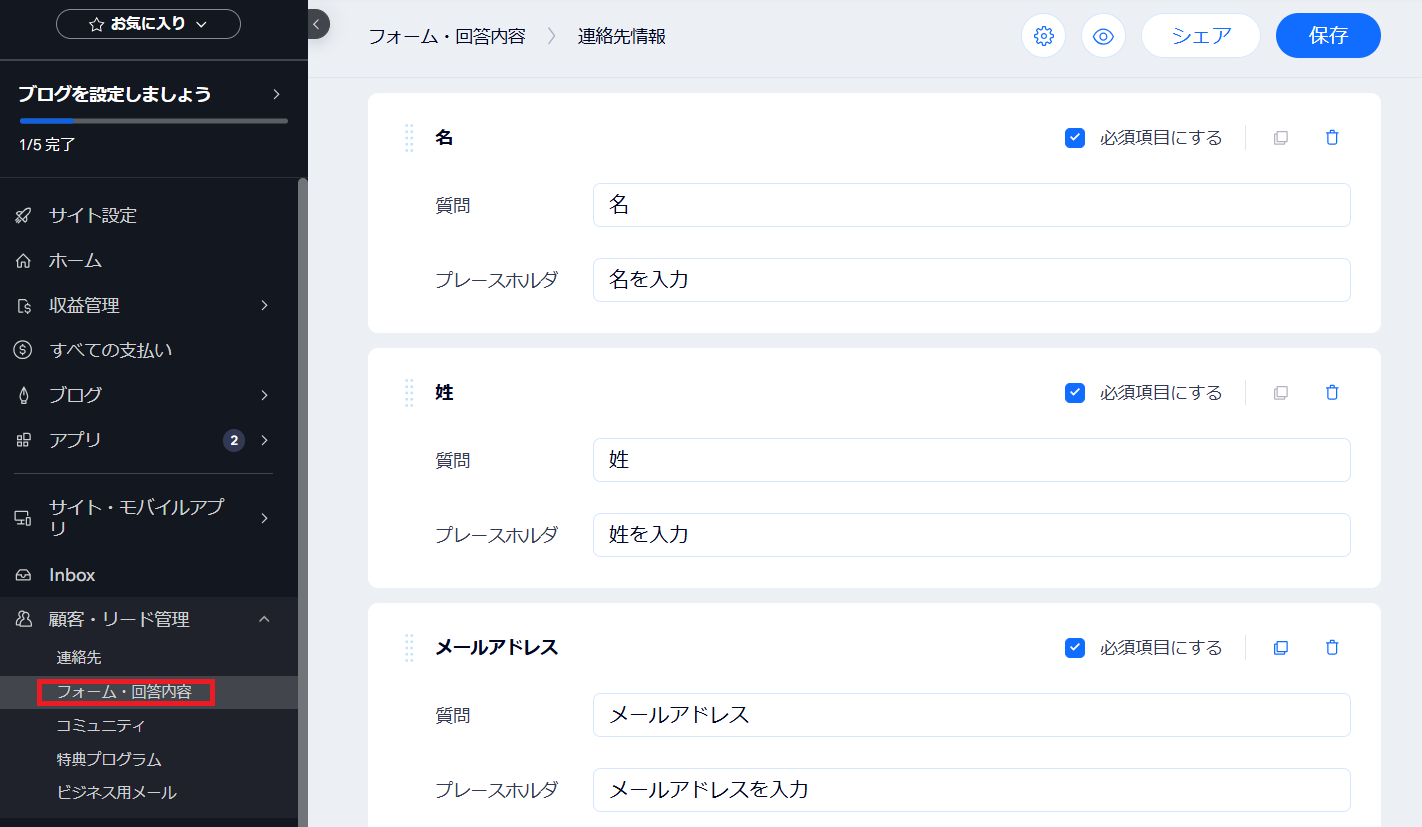Click the preview eye icon
The width and height of the screenshot is (1422, 827).
1103,36
